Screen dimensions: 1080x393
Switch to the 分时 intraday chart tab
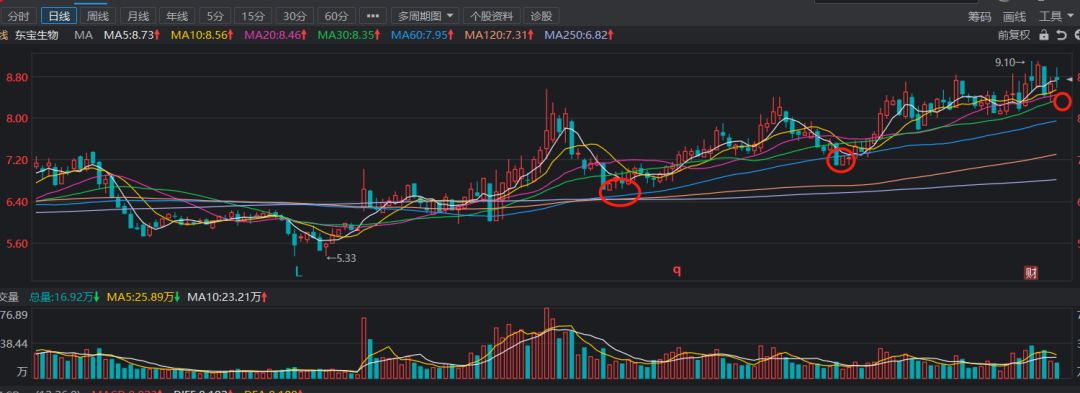pyautogui.click(x=19, y=16)
